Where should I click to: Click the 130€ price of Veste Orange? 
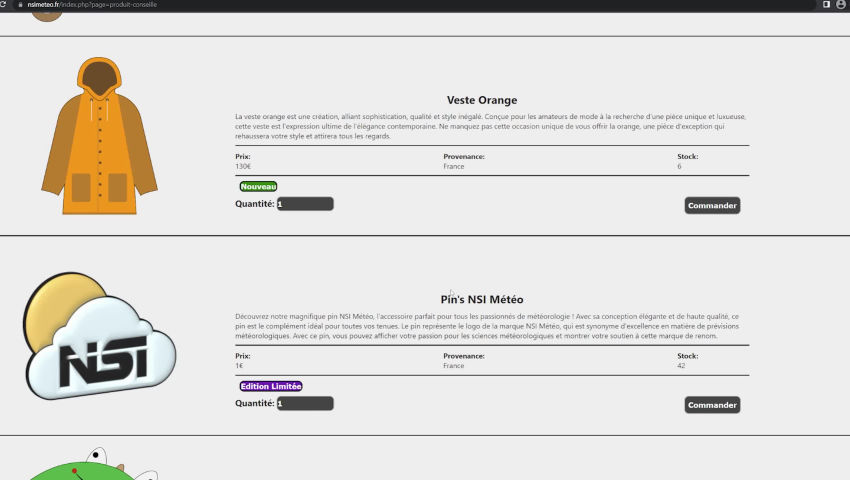243,166
